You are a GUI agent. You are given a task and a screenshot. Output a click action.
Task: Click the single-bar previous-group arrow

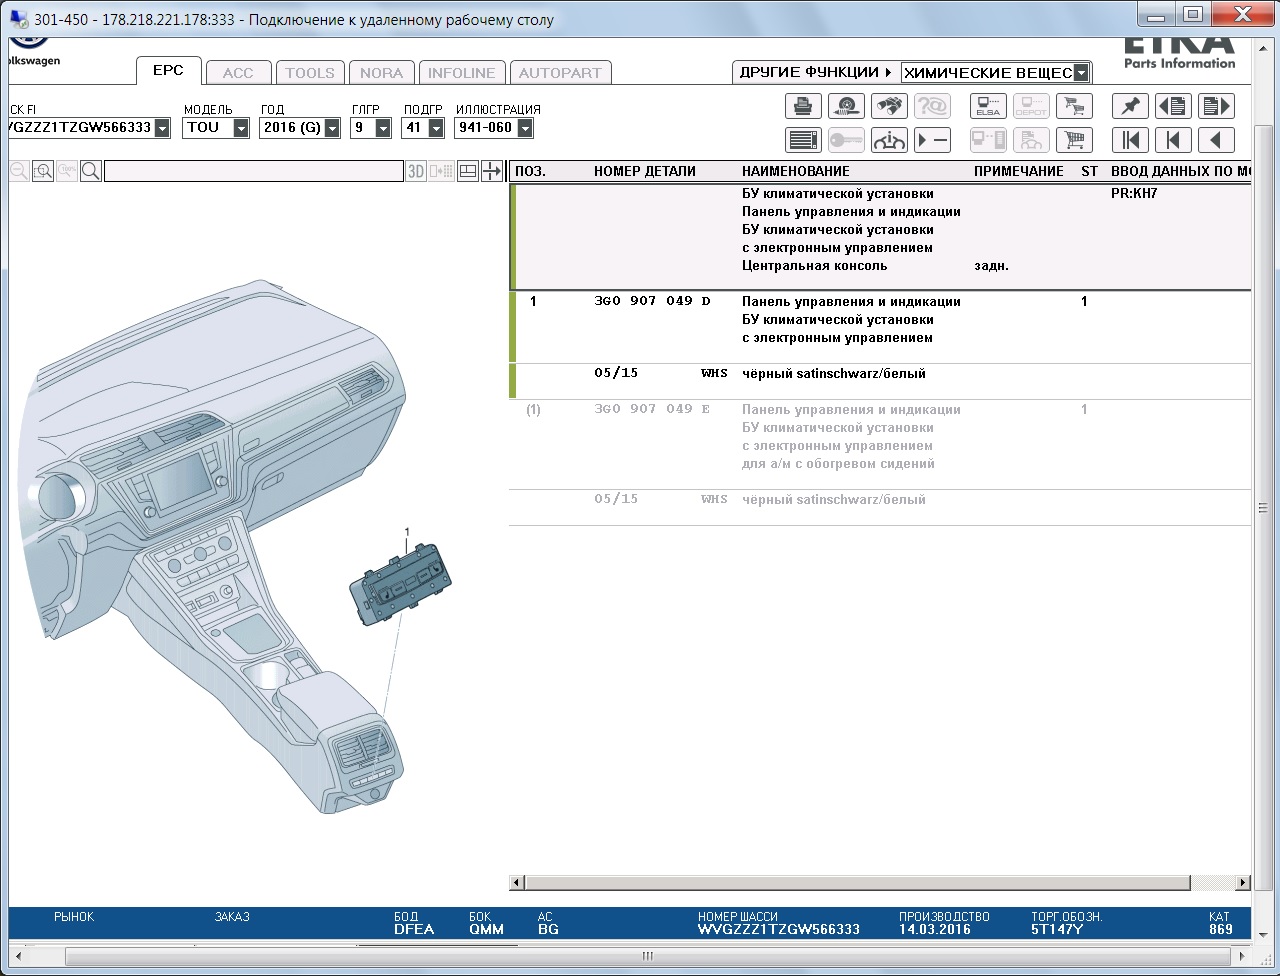tap(1173, 140)
